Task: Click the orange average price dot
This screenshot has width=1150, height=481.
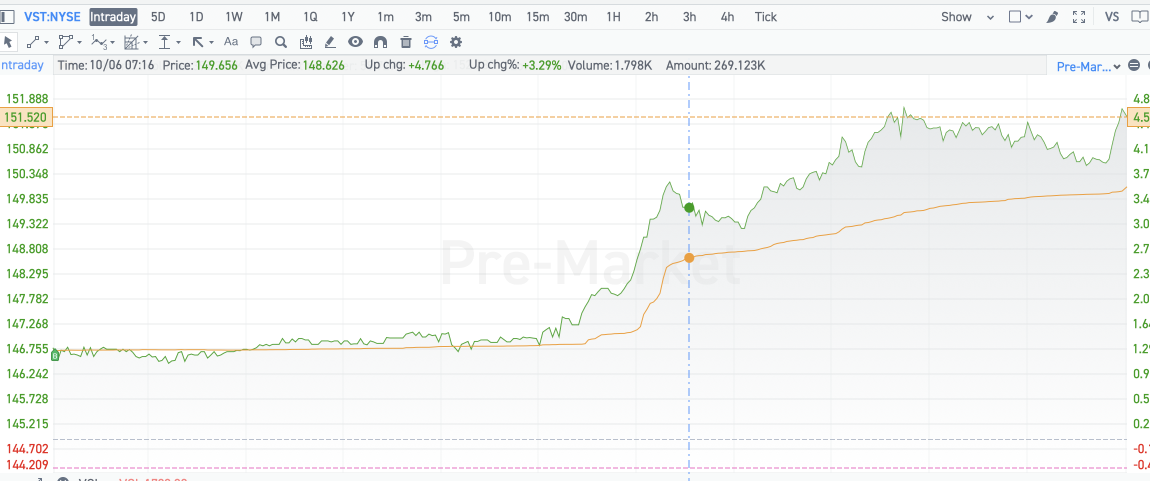Action: [x=689, y=257]
